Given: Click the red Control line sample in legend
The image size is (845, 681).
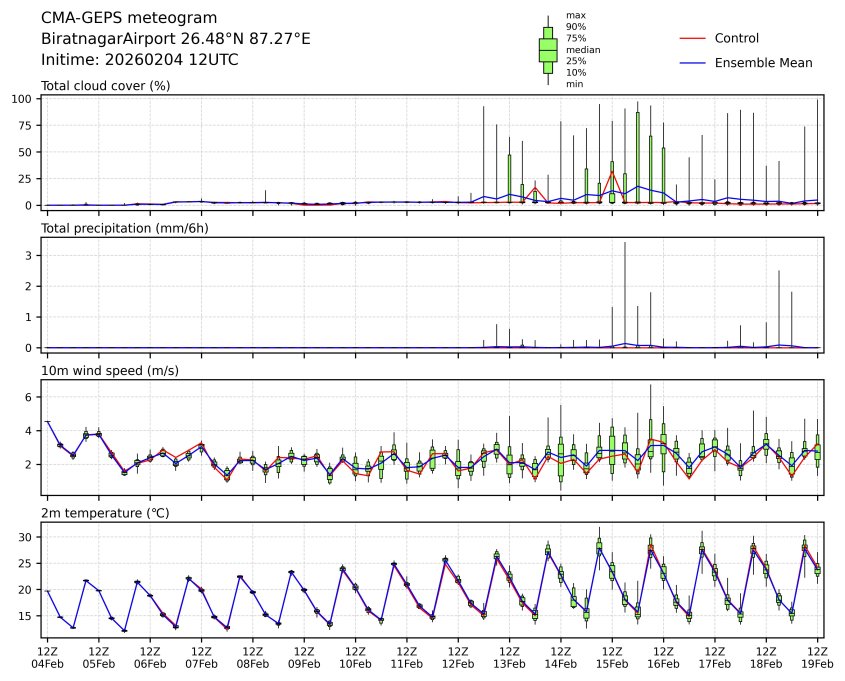Looking at the screenshot, I should [693, 38].
